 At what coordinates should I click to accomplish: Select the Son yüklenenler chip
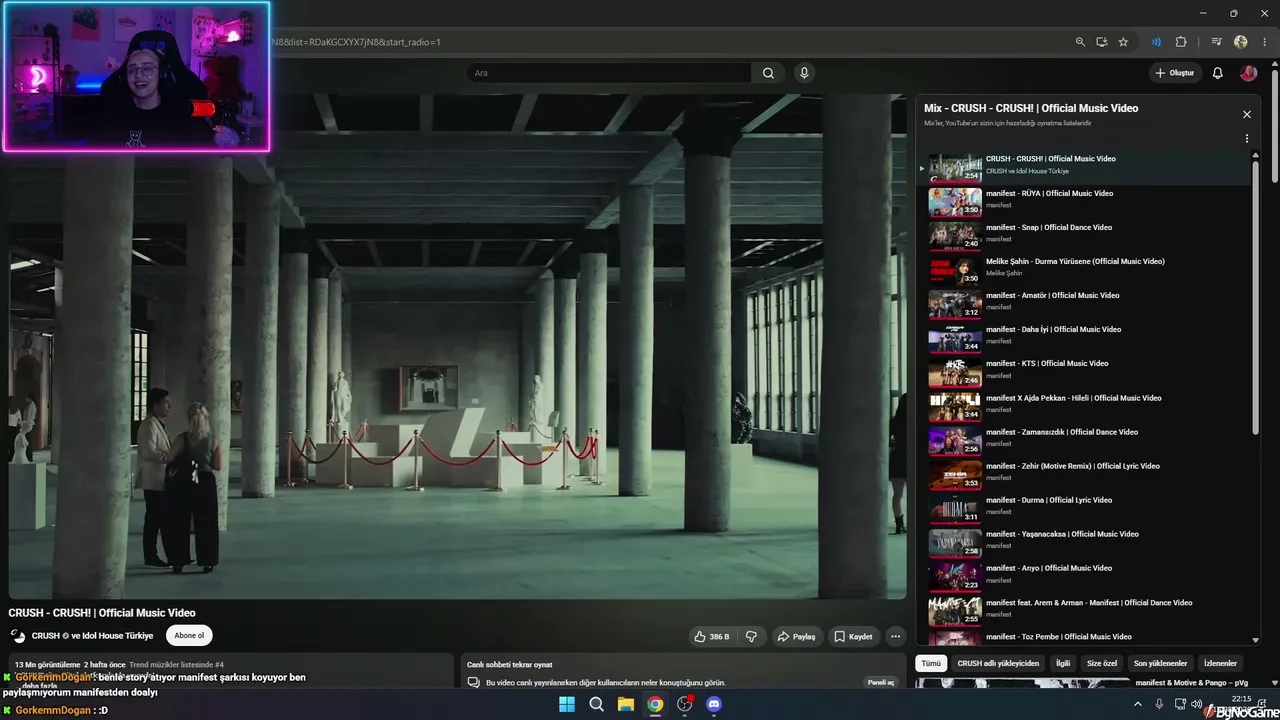coord(1160,663)
